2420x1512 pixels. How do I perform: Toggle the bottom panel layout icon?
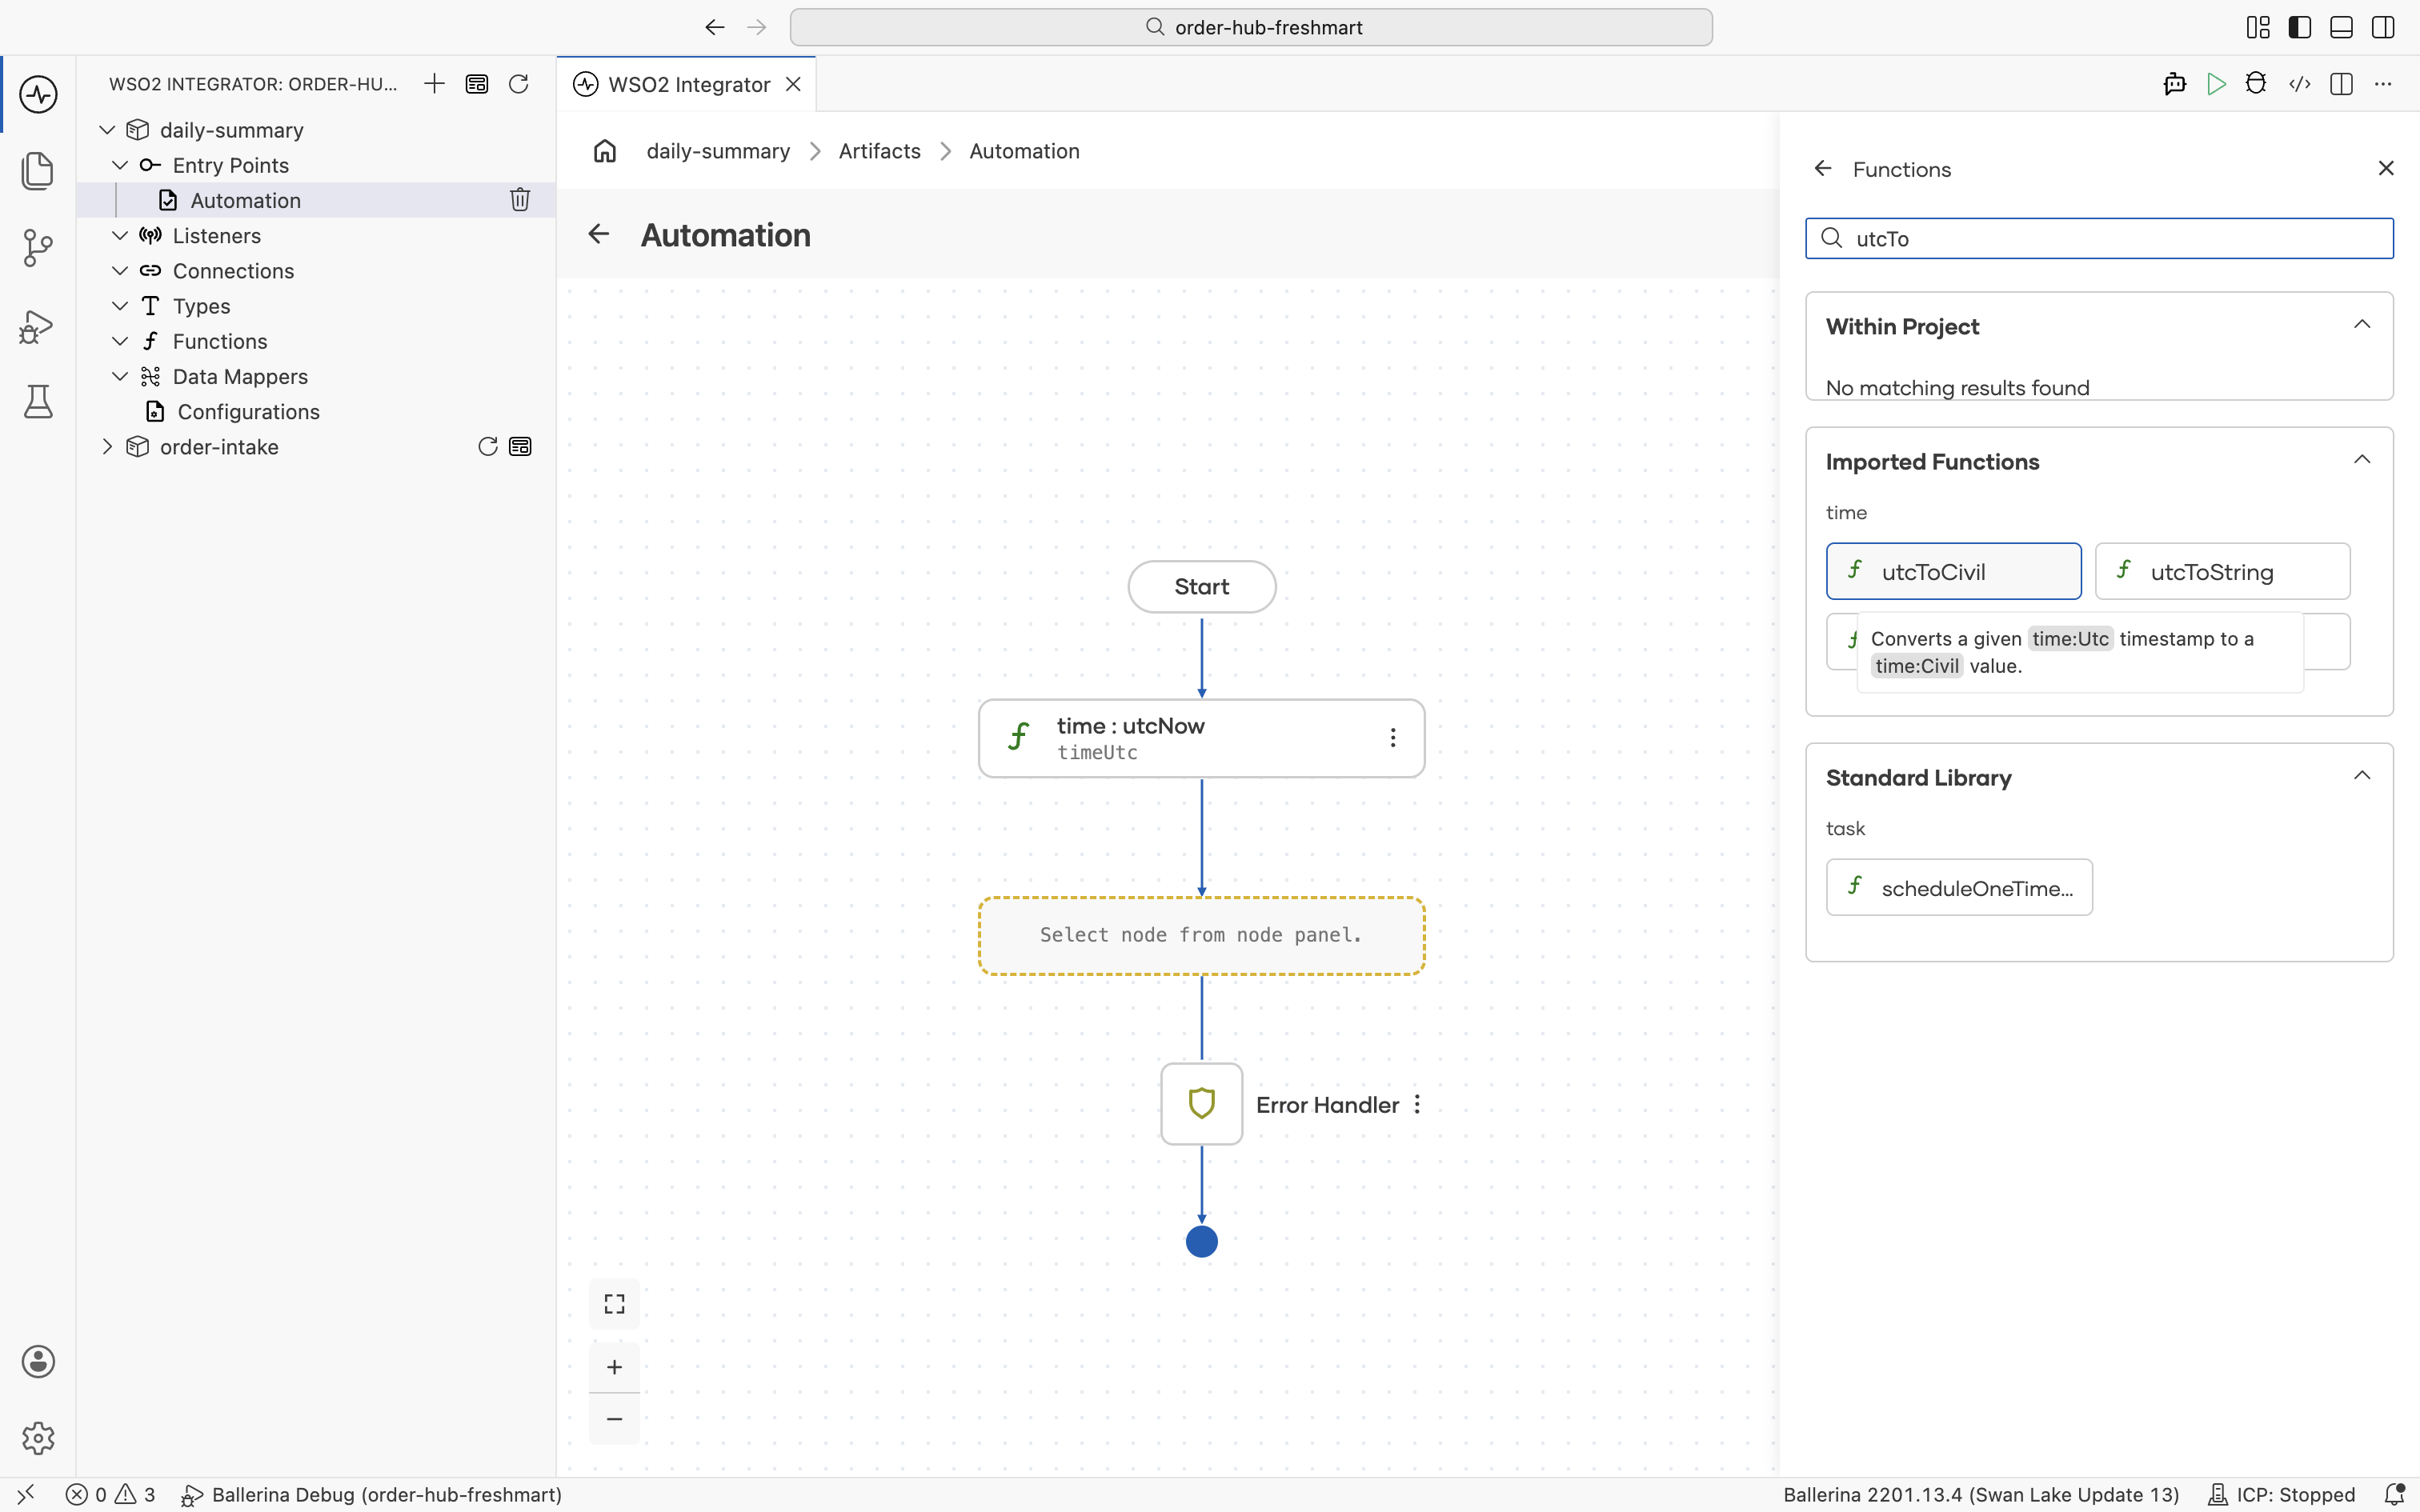(2341, 27)
